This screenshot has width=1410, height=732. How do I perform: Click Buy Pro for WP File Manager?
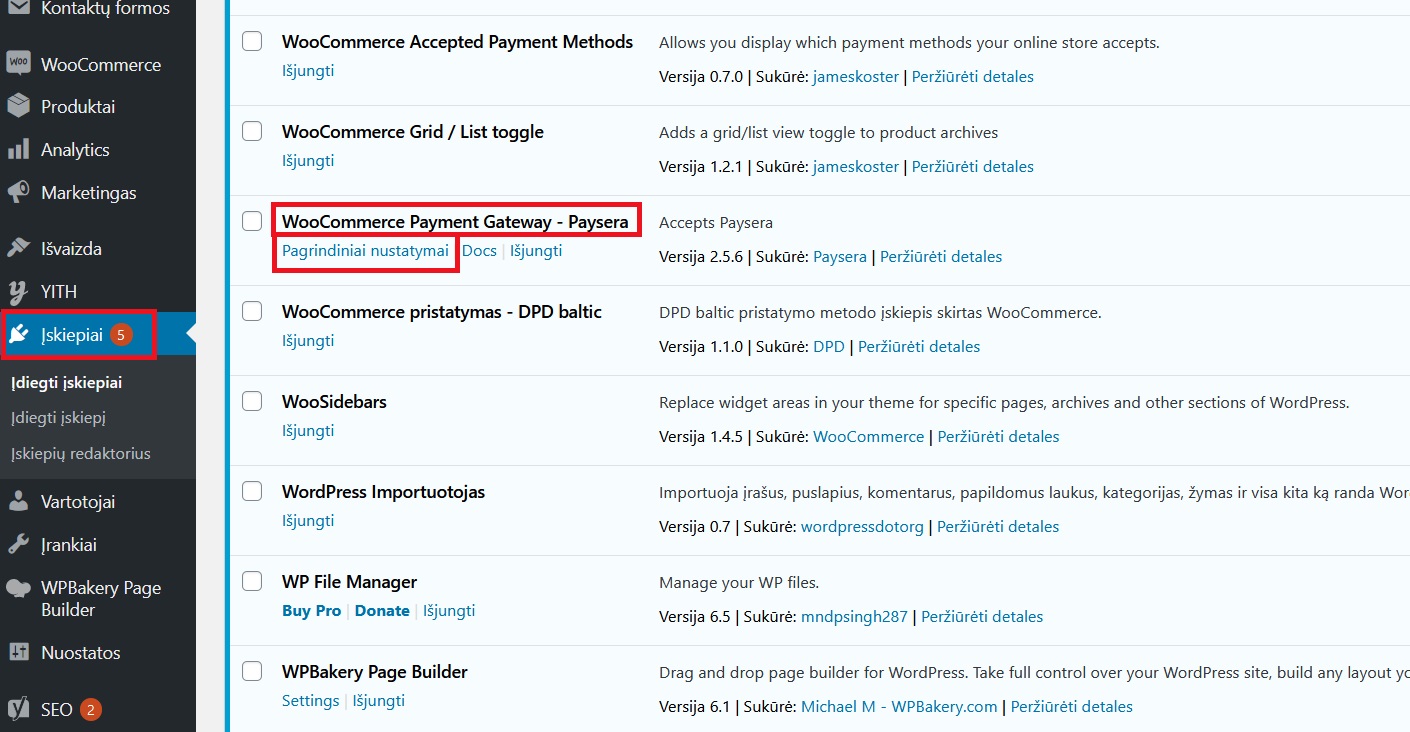coord(311,611)
